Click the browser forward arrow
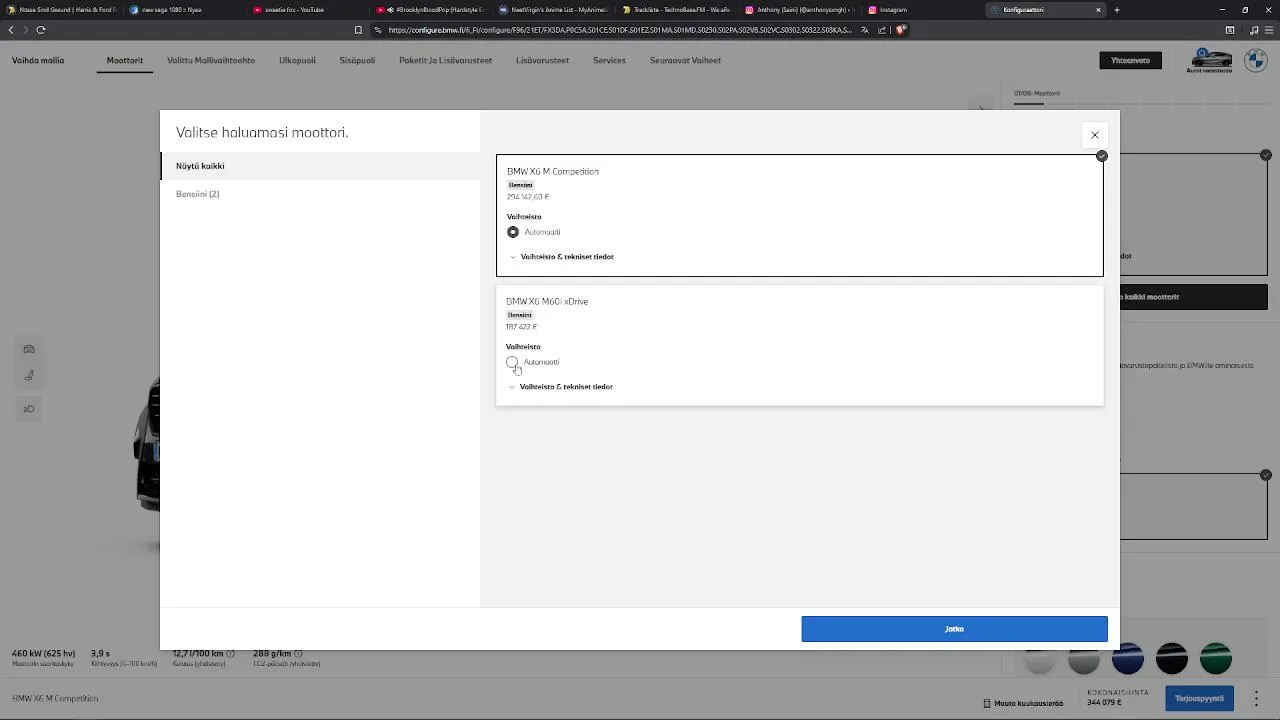The height and width of the screenshot is (720, 1280). tap(25, 30)
